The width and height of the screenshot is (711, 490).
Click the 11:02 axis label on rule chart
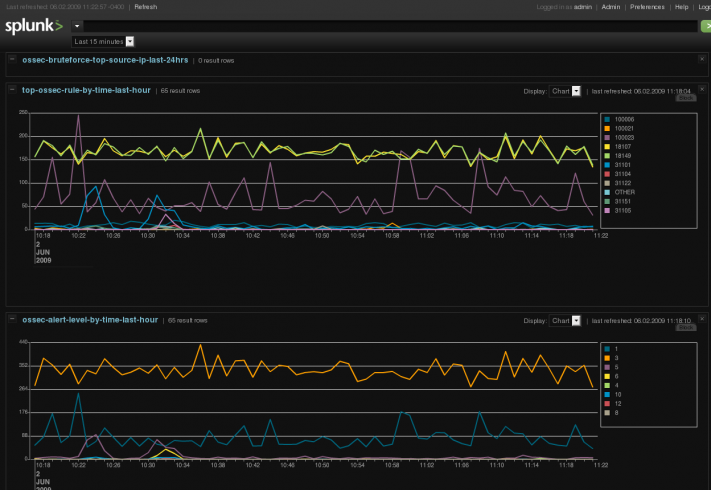pos(427,235)
